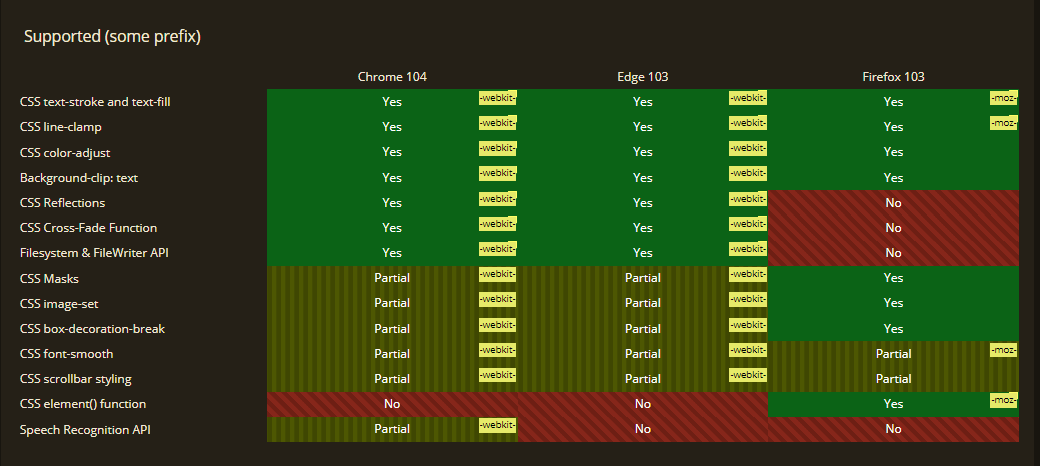1040x466 pixels.
Task: Open the CSS Masks feature link
Action: click(49, 278)
